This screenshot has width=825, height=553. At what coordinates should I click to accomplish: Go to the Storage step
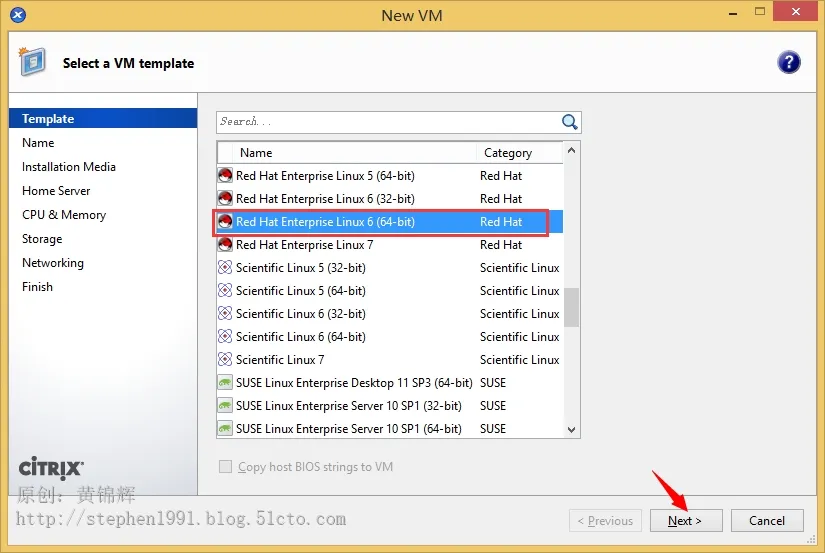pos(103,239)
